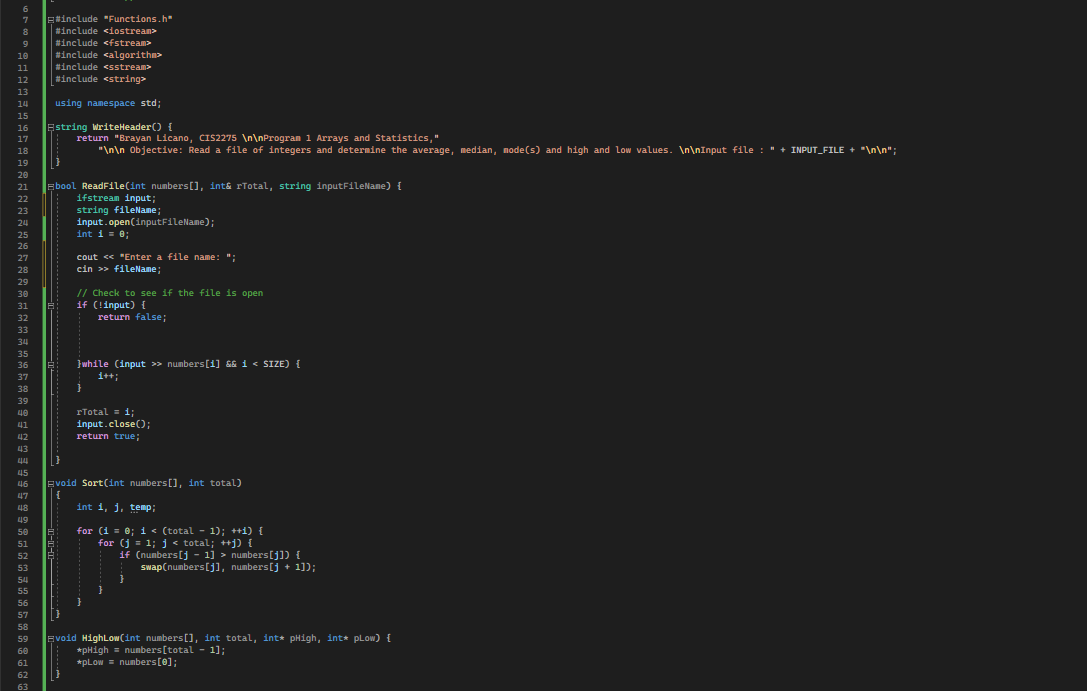Screen dimensions: 1087x691
Task: Collapse the if (!input) block
Action: [50, 304]
